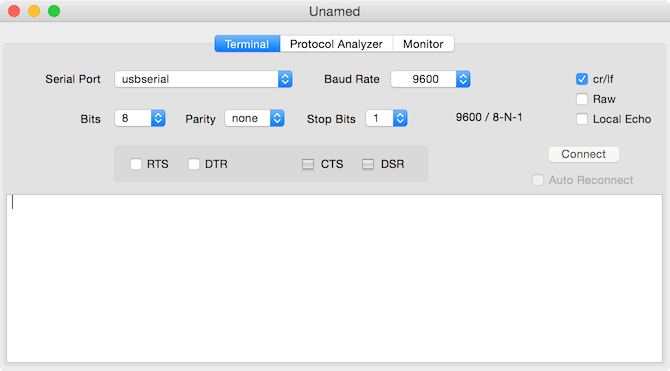Click the DSR indicator
The height and width of the screenshot is (371, 670).
pyautogui.click(x=368, y=164)
